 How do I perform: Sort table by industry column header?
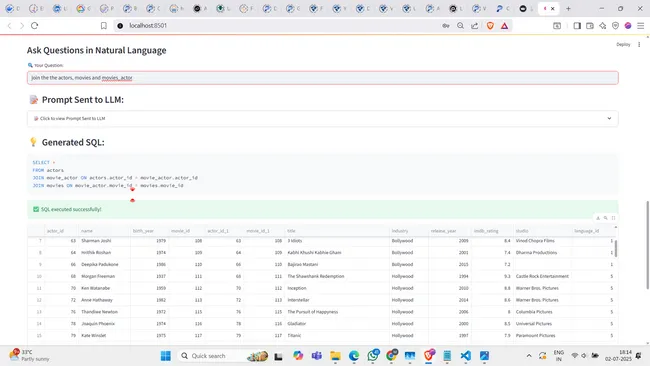[x=408, y=231]
